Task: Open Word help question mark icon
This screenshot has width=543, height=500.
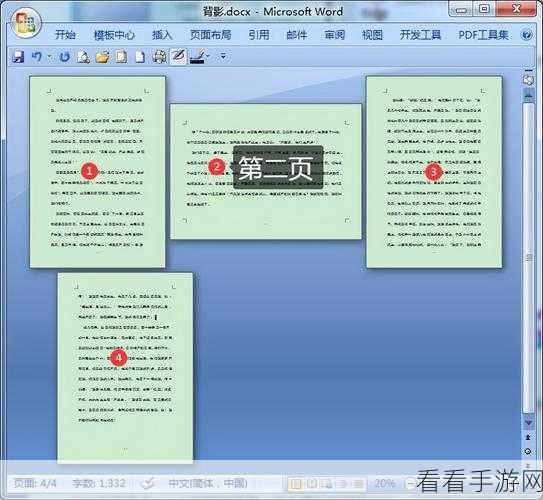Action: (x=527, y=35)
